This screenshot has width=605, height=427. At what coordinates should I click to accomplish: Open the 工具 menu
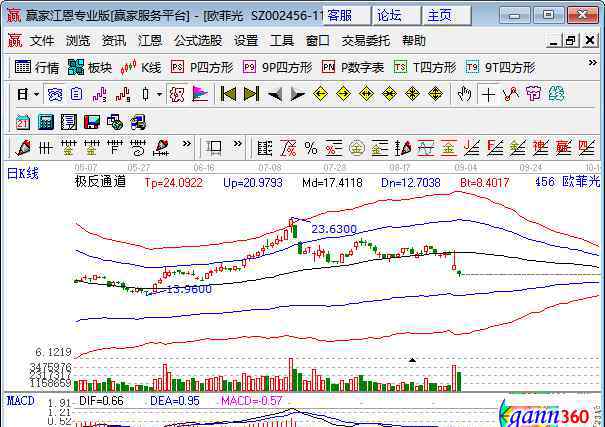282,41
